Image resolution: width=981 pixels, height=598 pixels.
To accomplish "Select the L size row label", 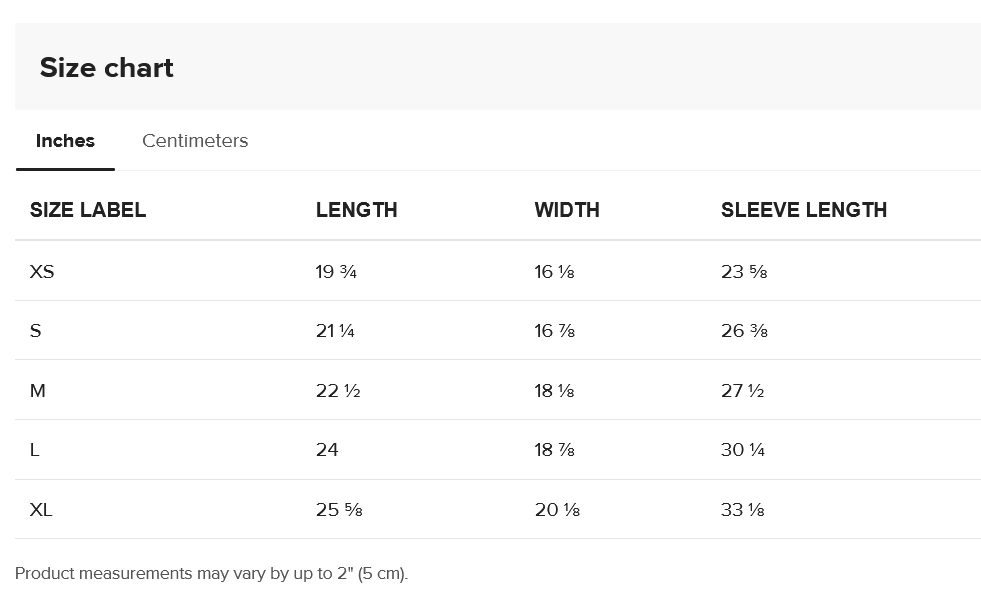I will tap(34, 450).
